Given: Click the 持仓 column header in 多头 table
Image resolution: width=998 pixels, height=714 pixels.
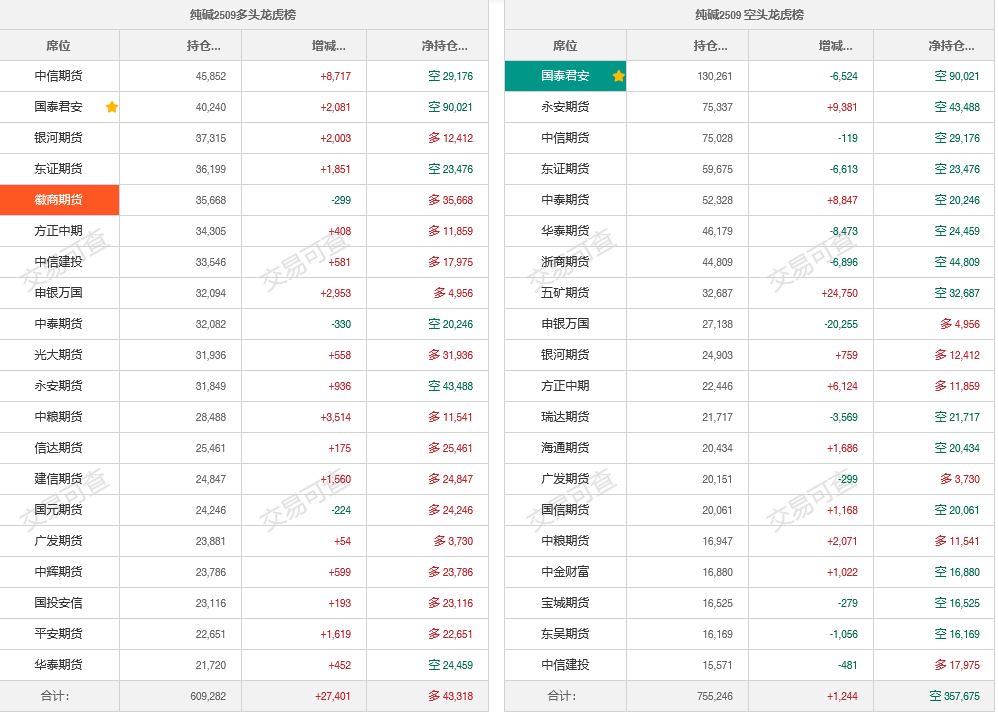Looking at the screenshot, I should point(203,46).
